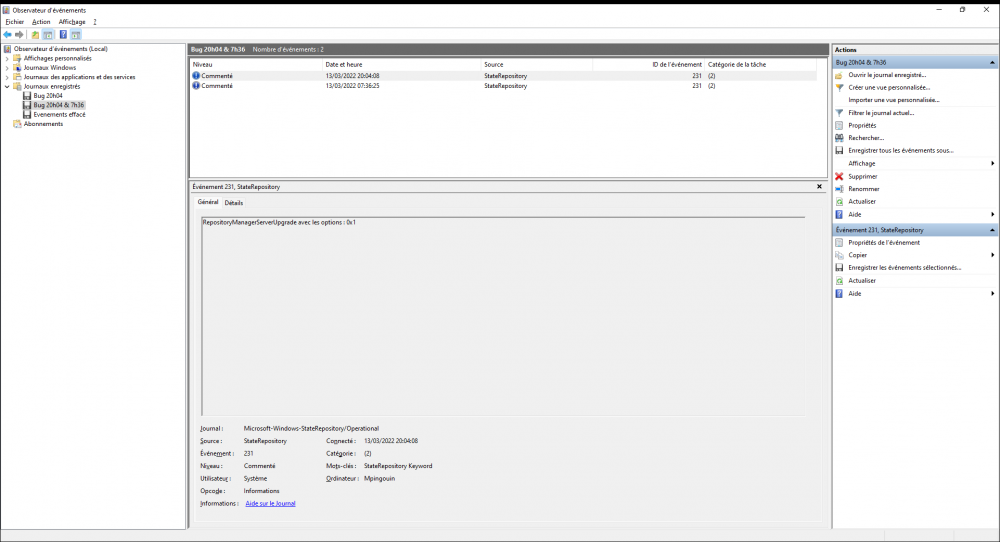
Task: Open the Aide sur le Journal link
Action: point(270,504)
